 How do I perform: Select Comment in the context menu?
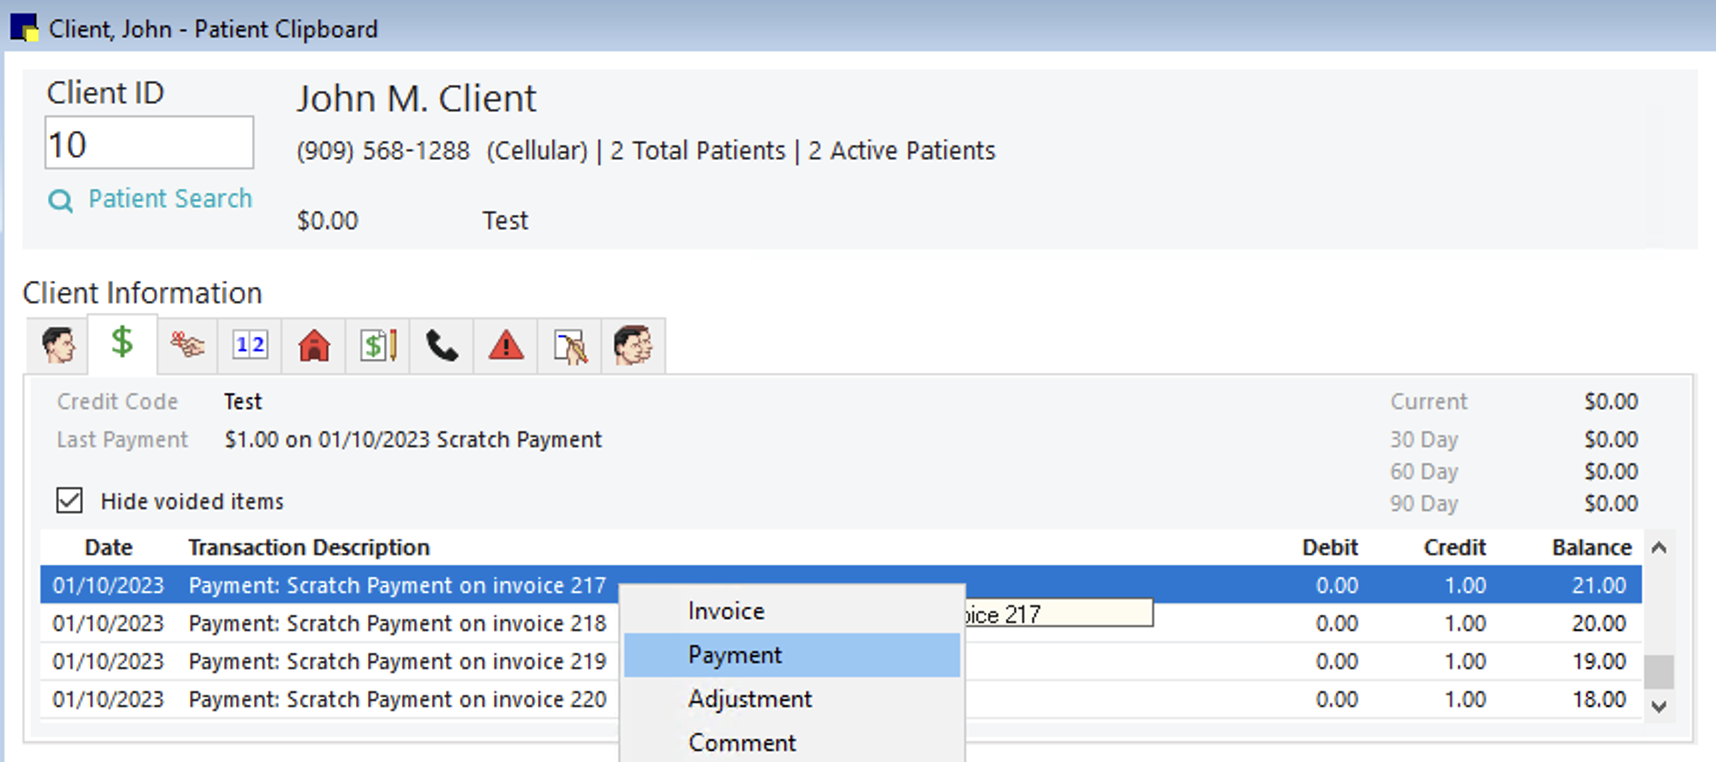click(x=742, y=743)
